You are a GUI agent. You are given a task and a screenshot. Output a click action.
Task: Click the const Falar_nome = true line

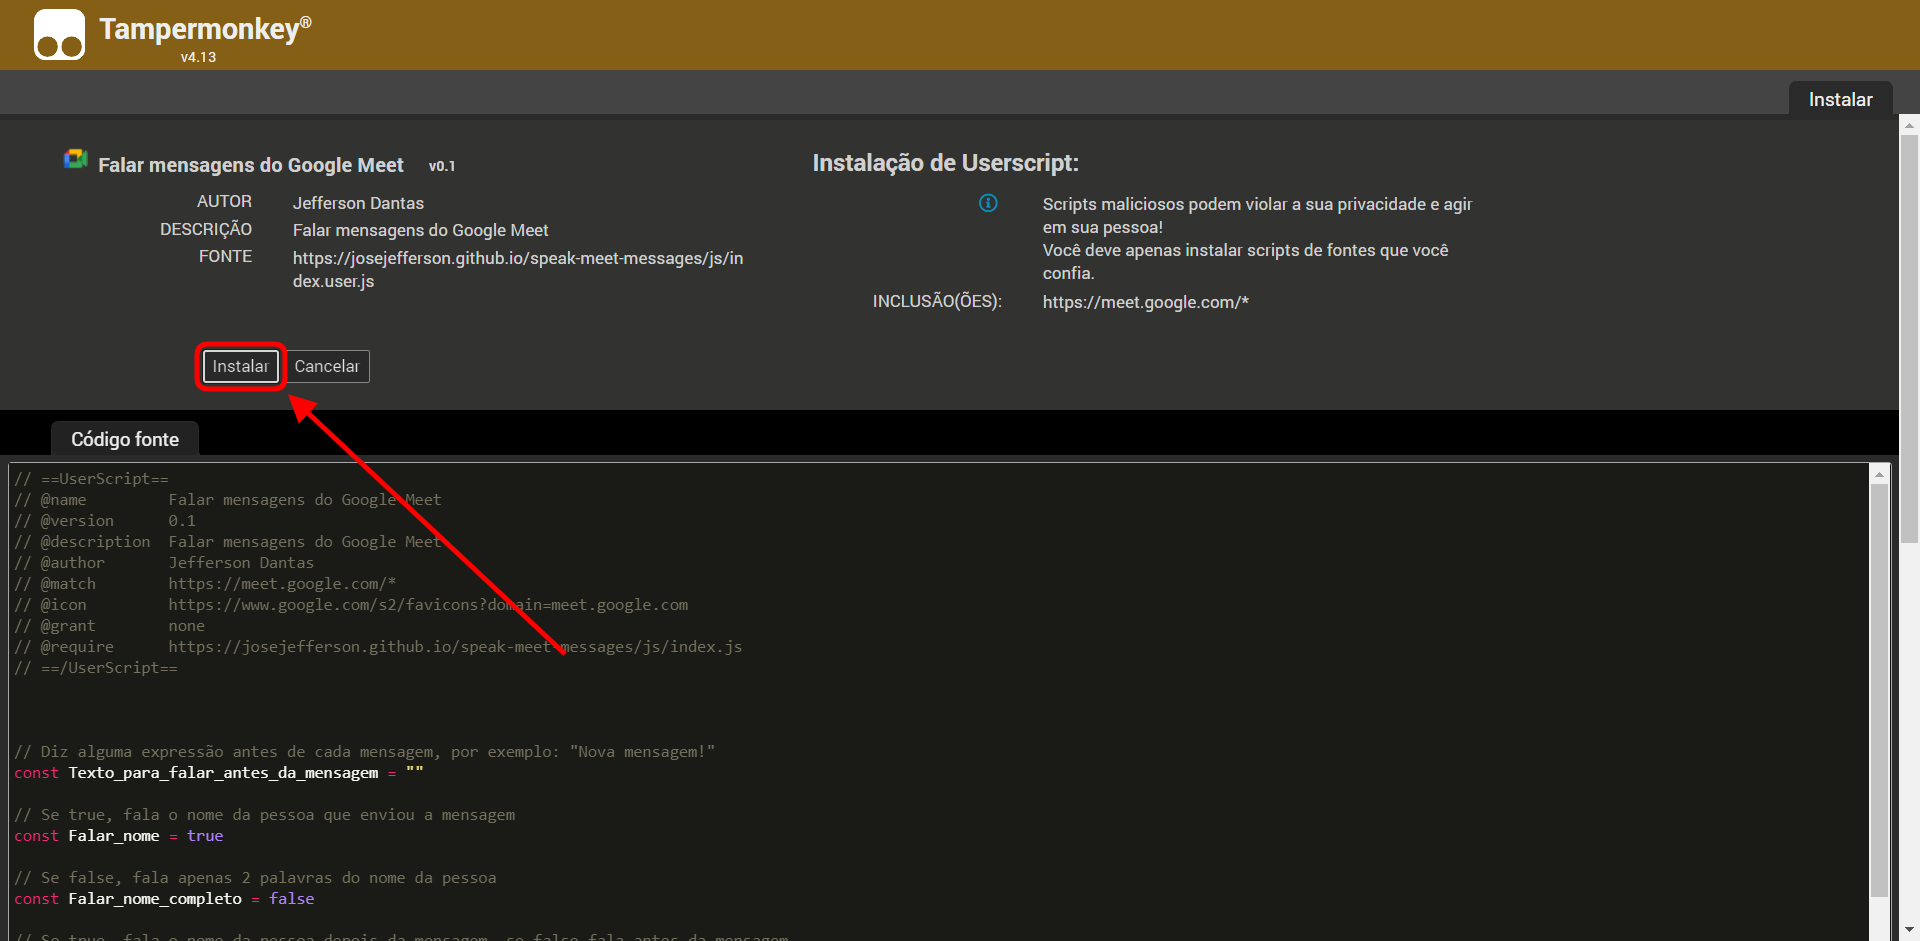119,836
